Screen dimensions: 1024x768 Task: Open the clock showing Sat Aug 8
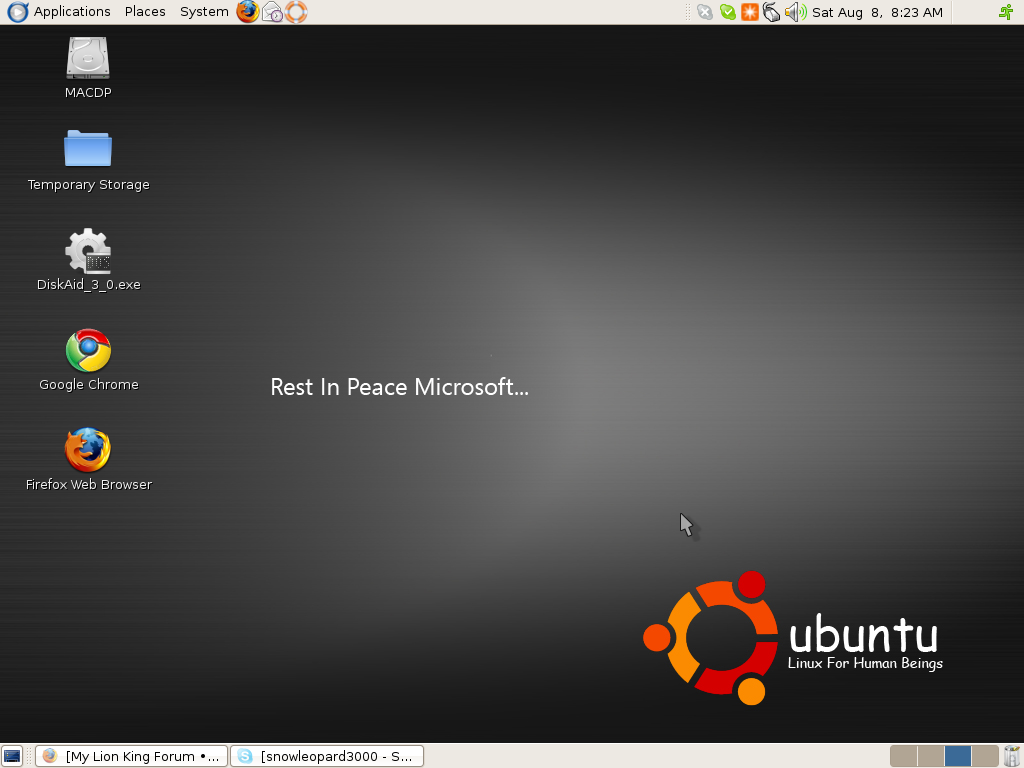877,12
